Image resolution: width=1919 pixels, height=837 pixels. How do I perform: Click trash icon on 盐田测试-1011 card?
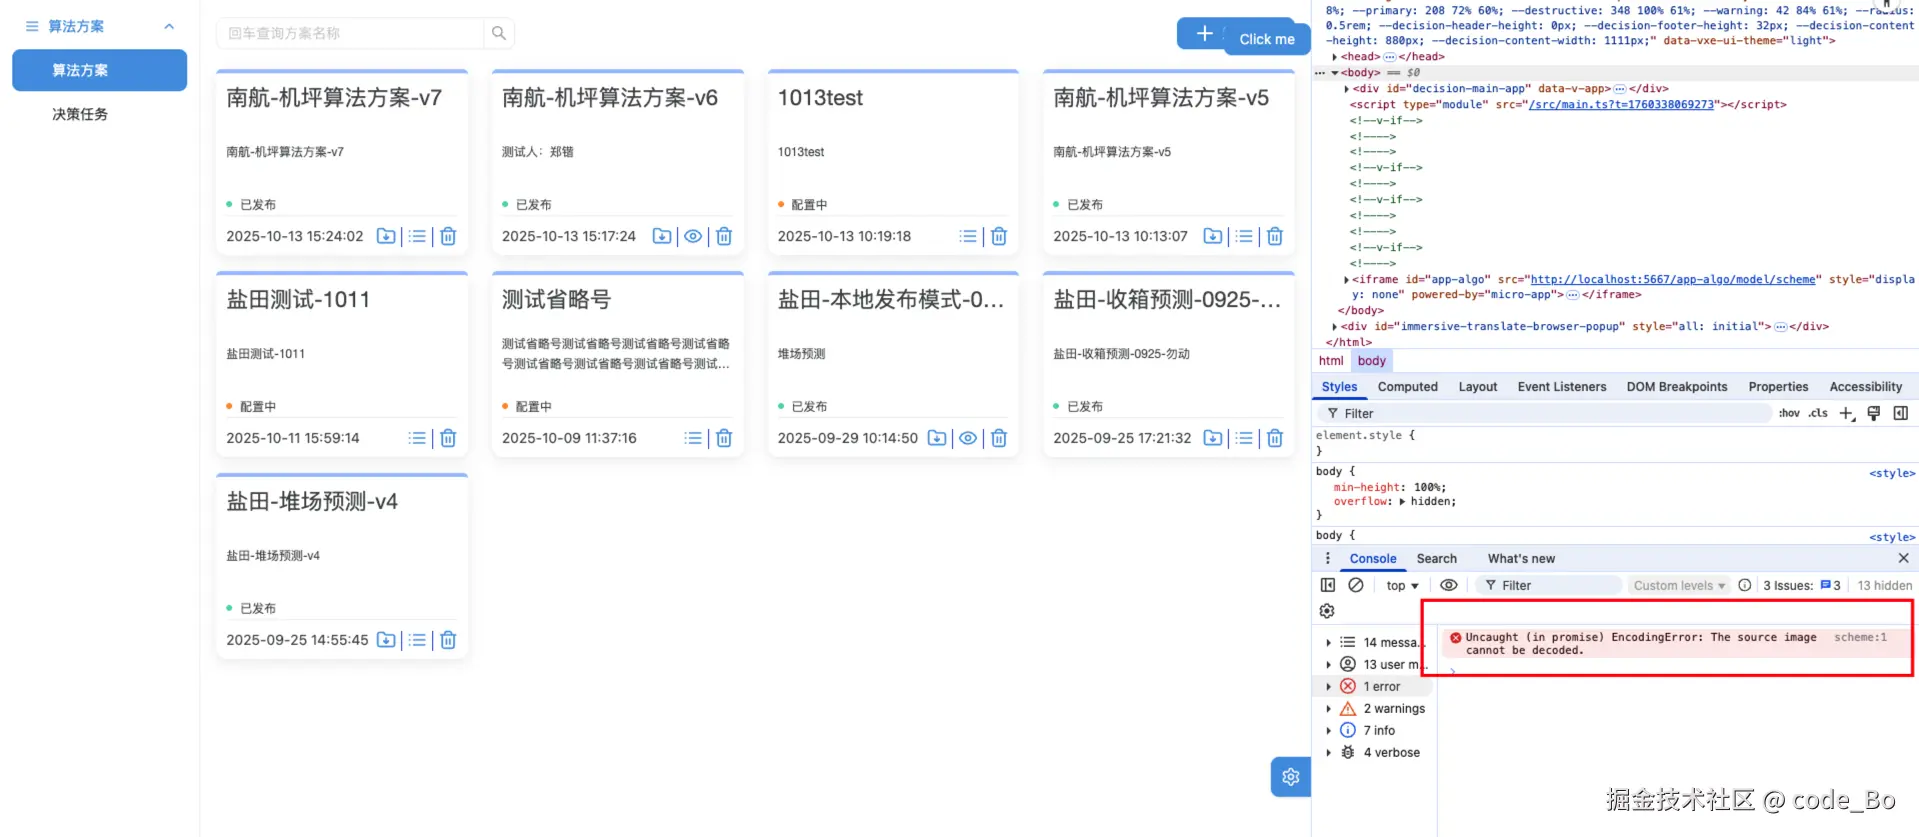click(448, 438)
